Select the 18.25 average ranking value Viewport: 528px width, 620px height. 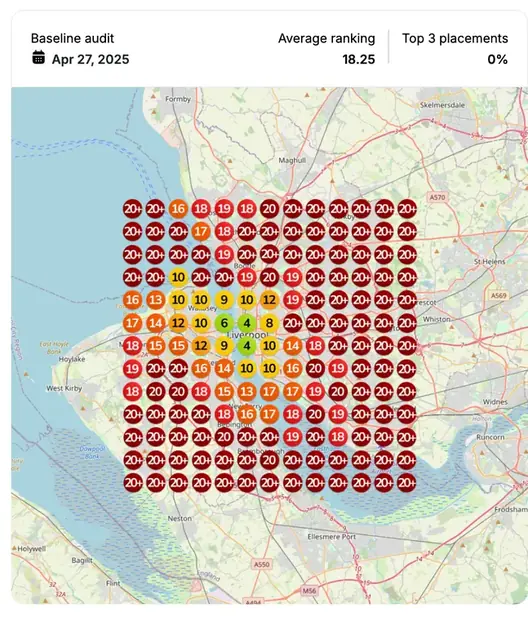(358, 59)
